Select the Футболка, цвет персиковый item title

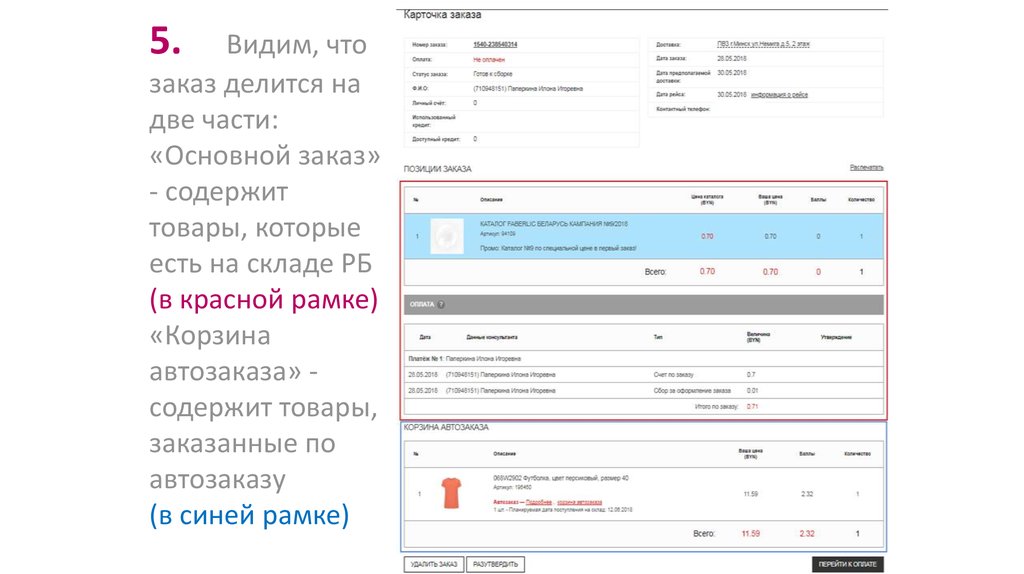[560, 478]
